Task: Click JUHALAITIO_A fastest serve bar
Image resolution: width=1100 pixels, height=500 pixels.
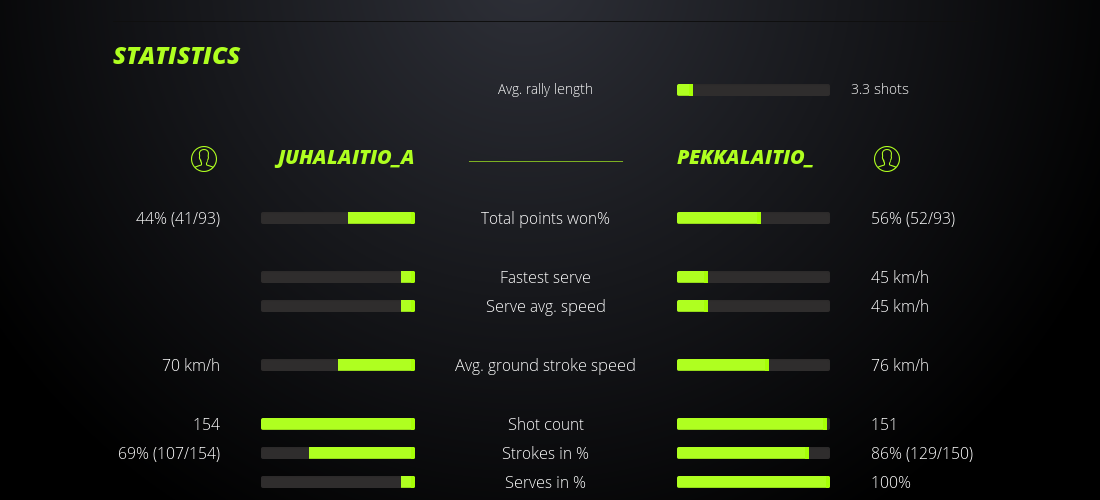Action: (338, 277)
